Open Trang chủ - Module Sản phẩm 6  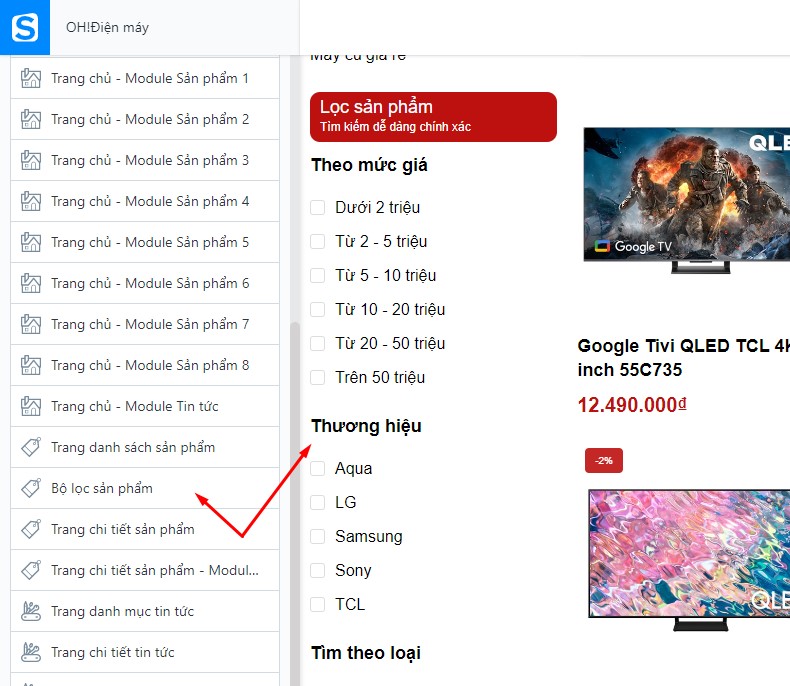[x=145, y=283]
